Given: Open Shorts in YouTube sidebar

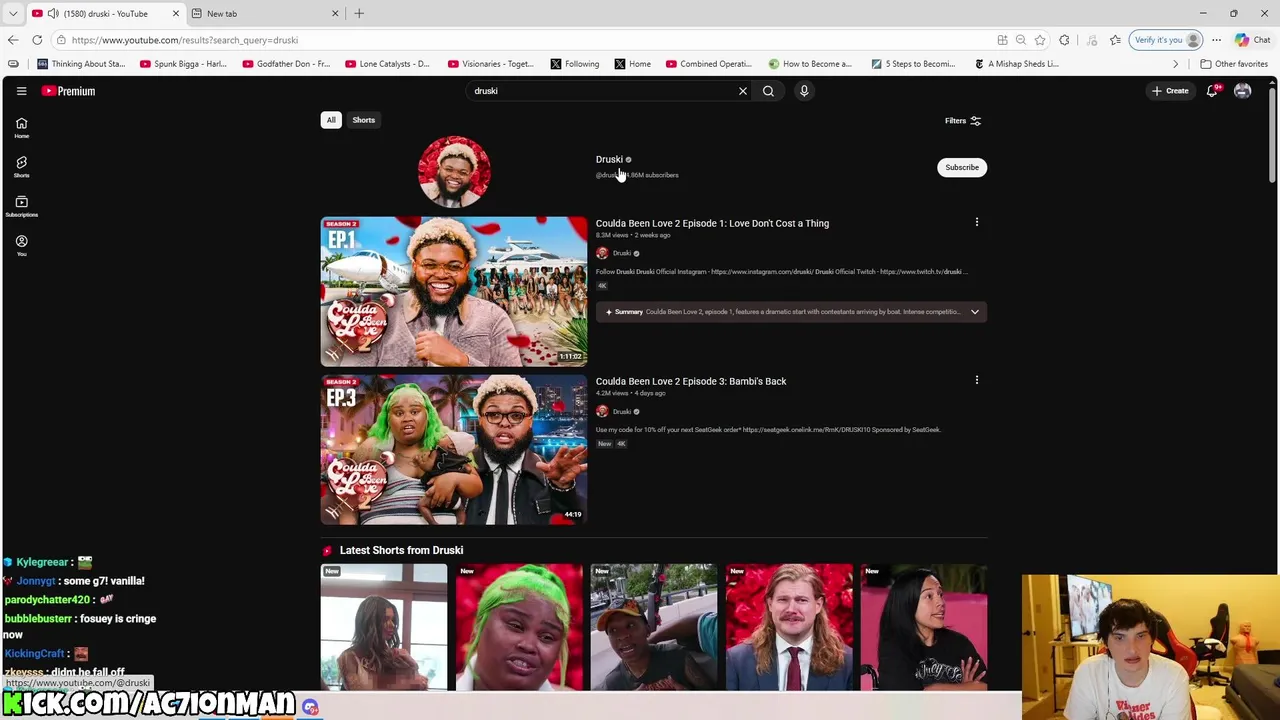Looking at the screenshot, I should [21, 167].
